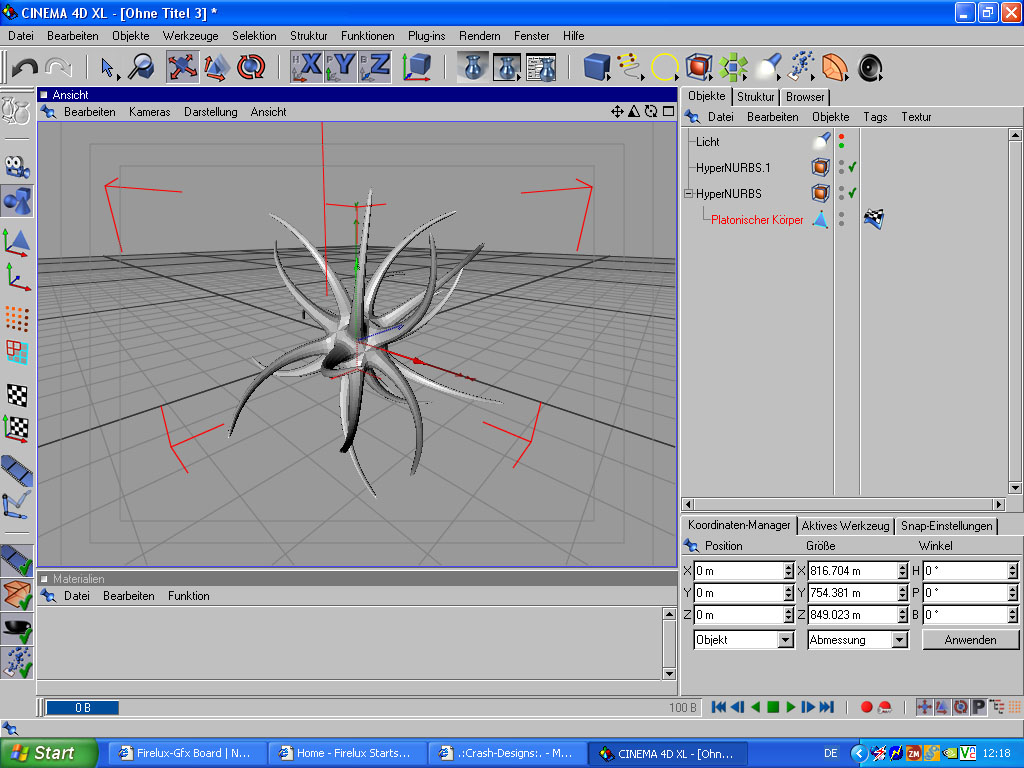
Task: Open the Abmessung size mode dropdown
Action: [899, 640]
